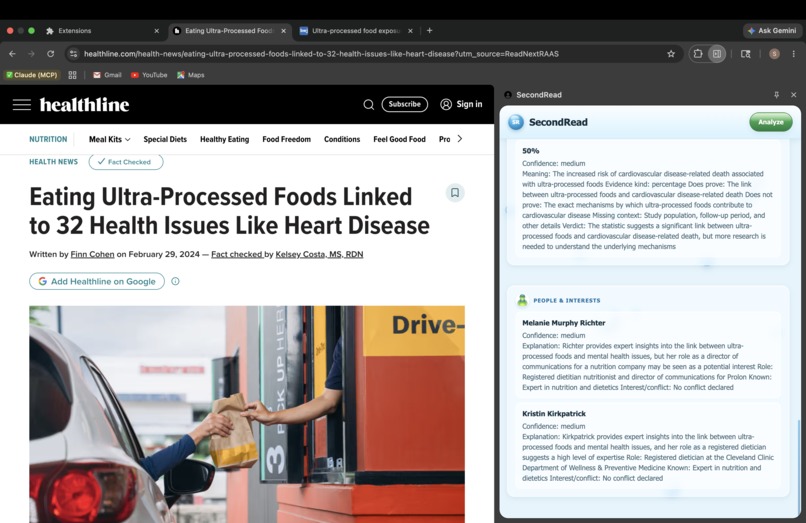Click the Subscribe button

(405, 104)
